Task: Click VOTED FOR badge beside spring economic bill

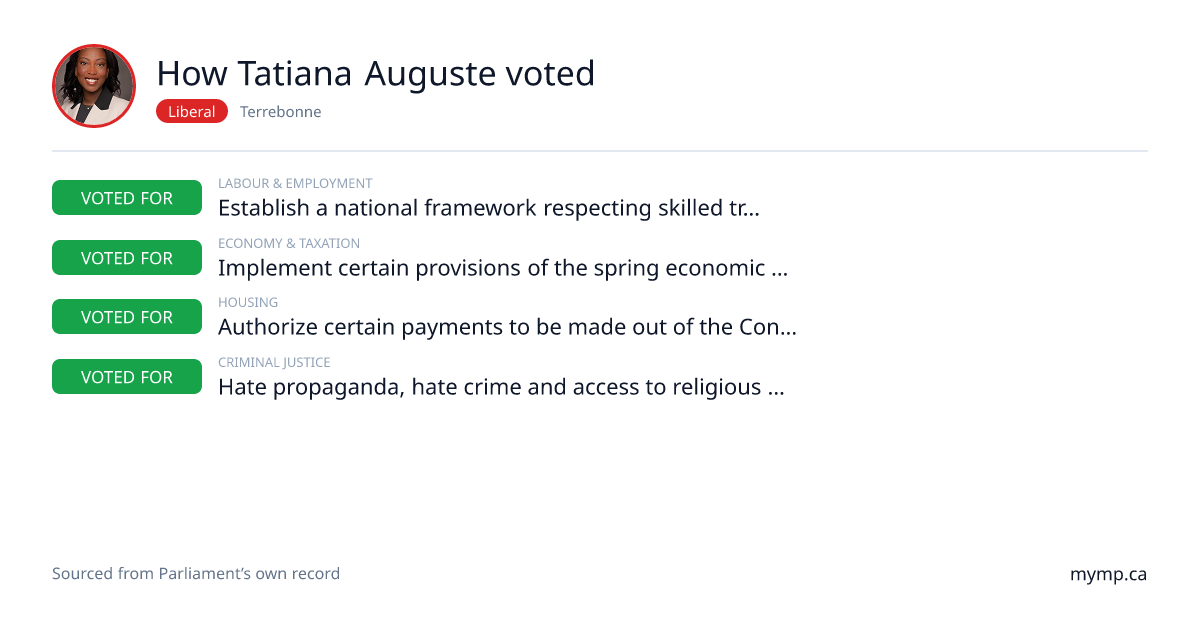Action: (x=127, y=258)
